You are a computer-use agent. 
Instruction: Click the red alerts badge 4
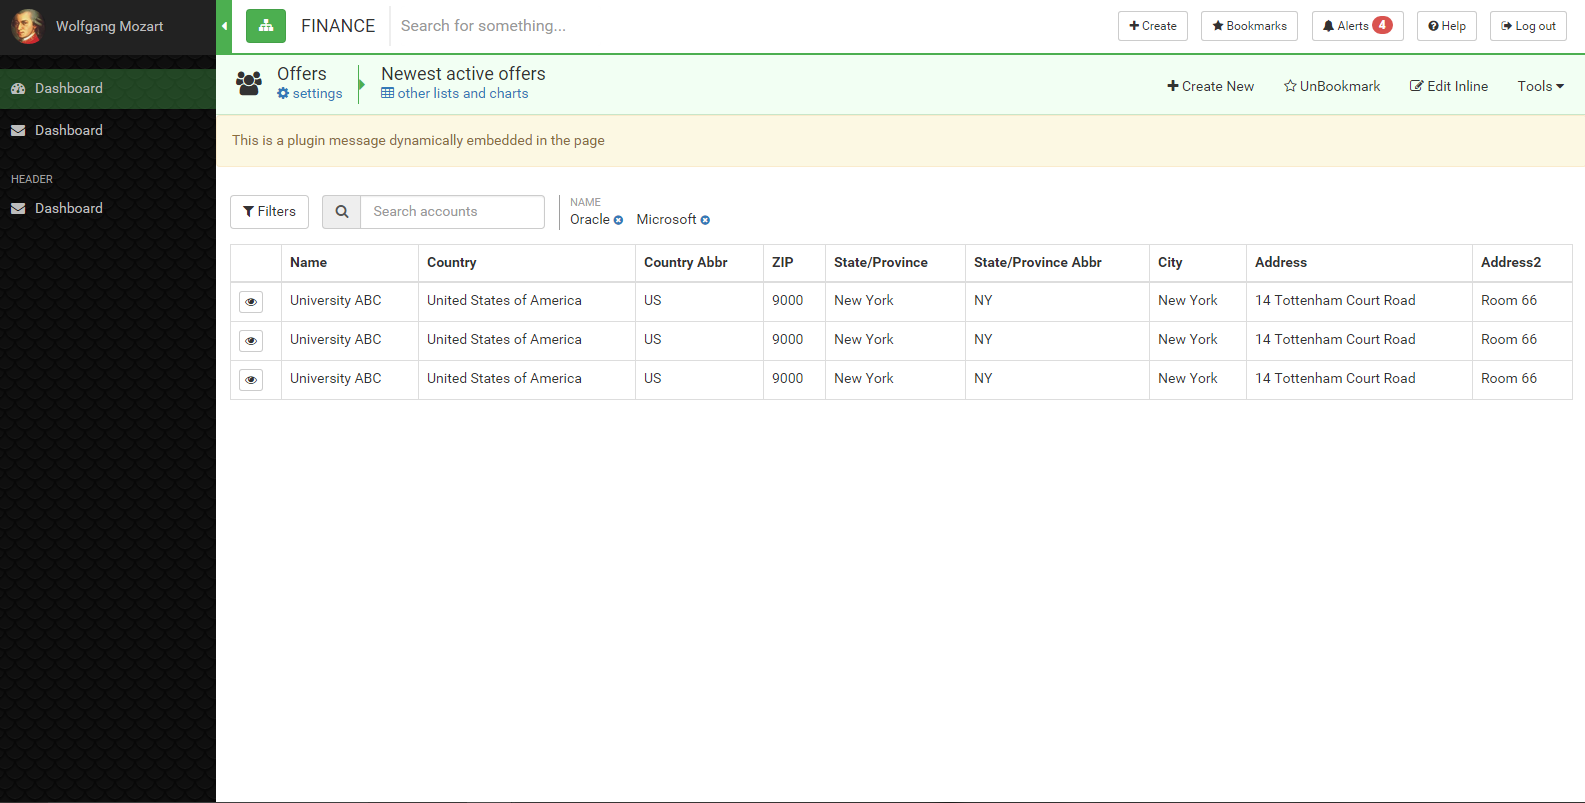point(1382,25)
